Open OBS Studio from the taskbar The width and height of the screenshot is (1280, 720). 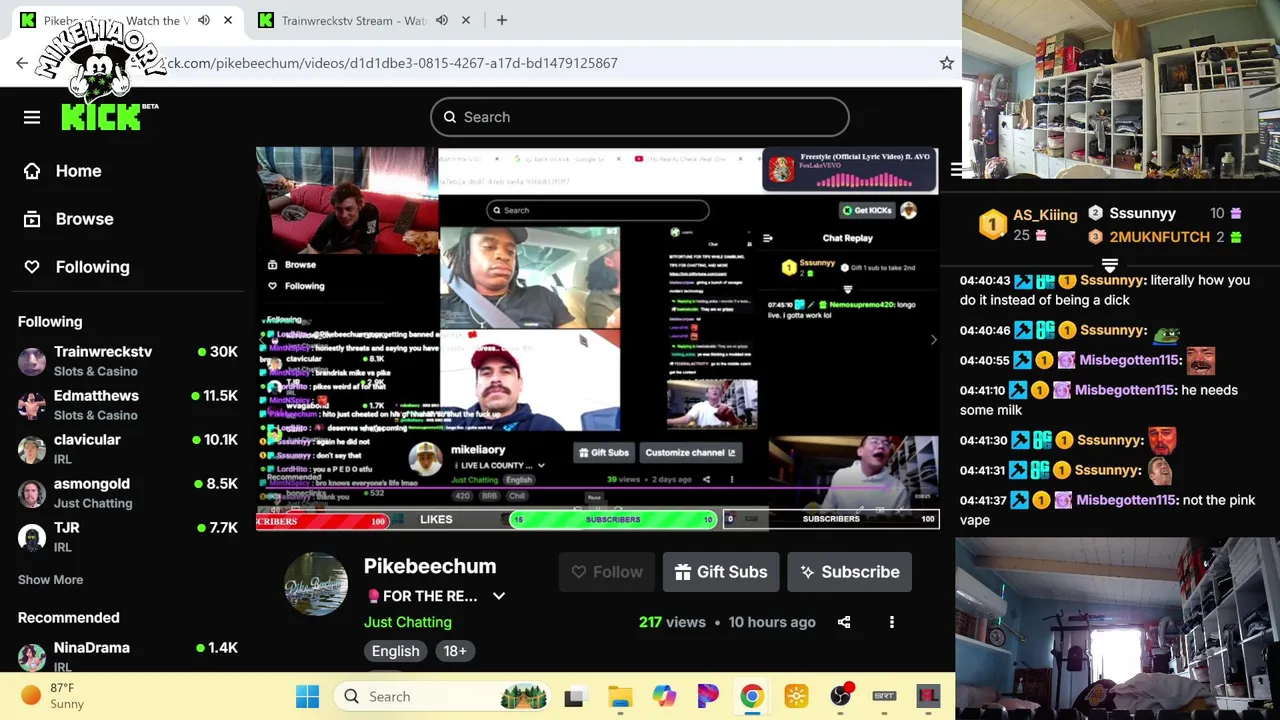click(840, 696)
